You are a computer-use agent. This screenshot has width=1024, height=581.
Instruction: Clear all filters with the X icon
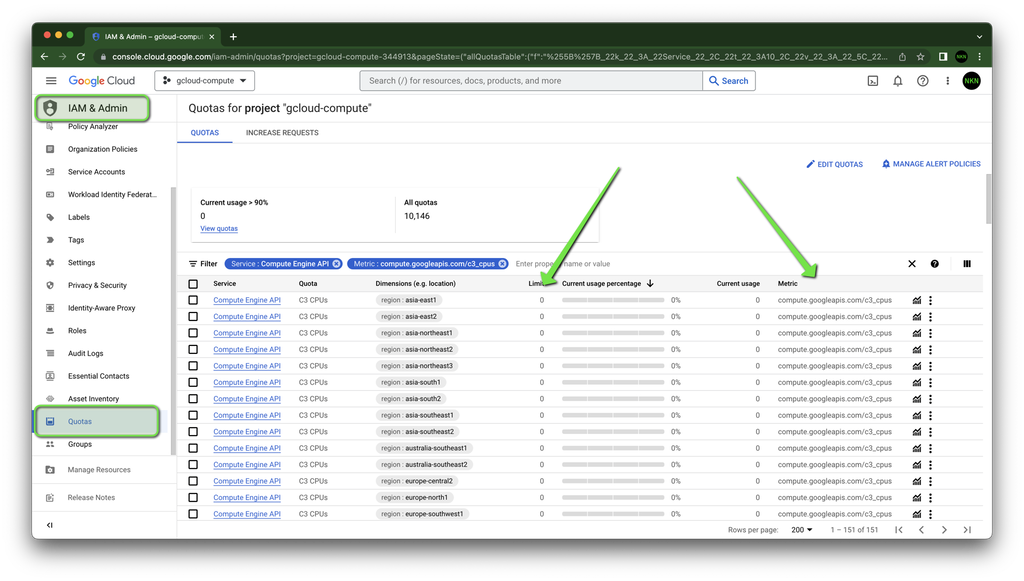tap(912, 264)
